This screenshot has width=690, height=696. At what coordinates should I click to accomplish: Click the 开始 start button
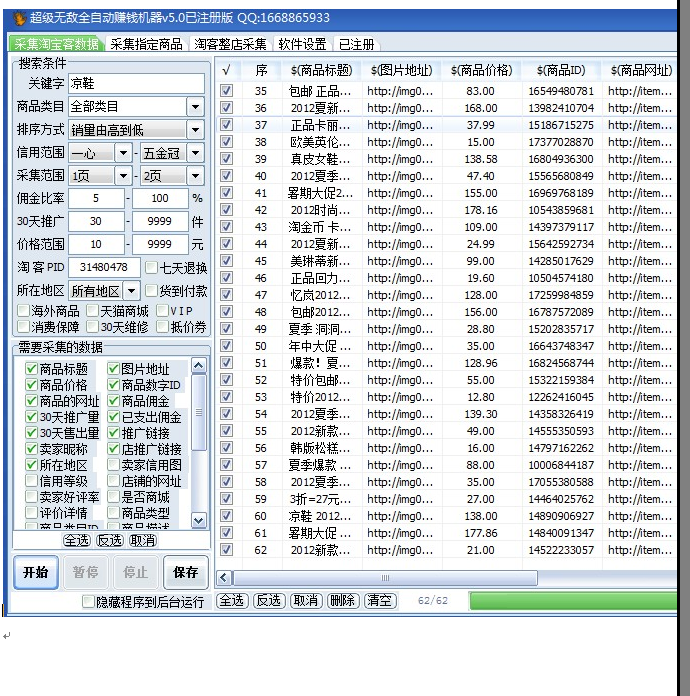pyautogui.click(x=36, y=572)
